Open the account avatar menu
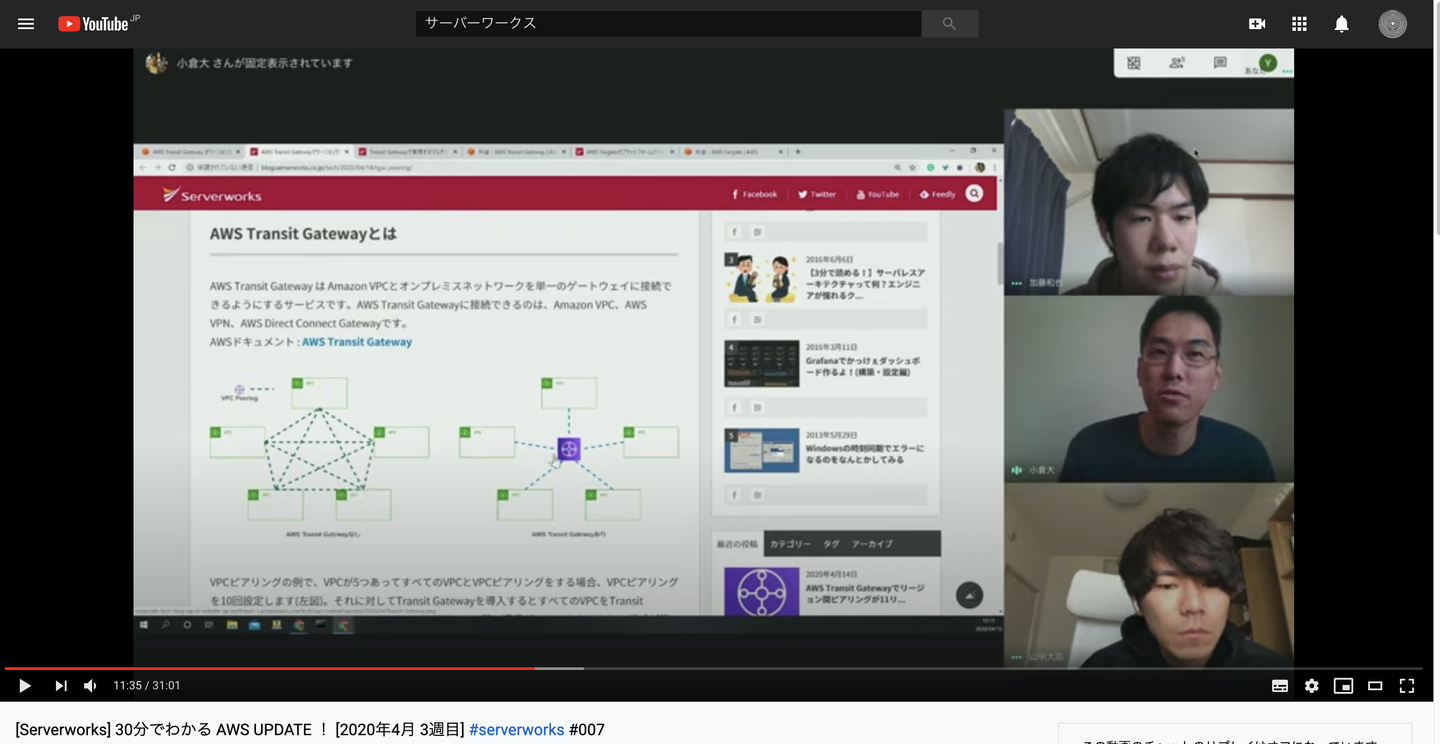The width and height of the screenshot is (1440, 744). tap(1392, 24)
